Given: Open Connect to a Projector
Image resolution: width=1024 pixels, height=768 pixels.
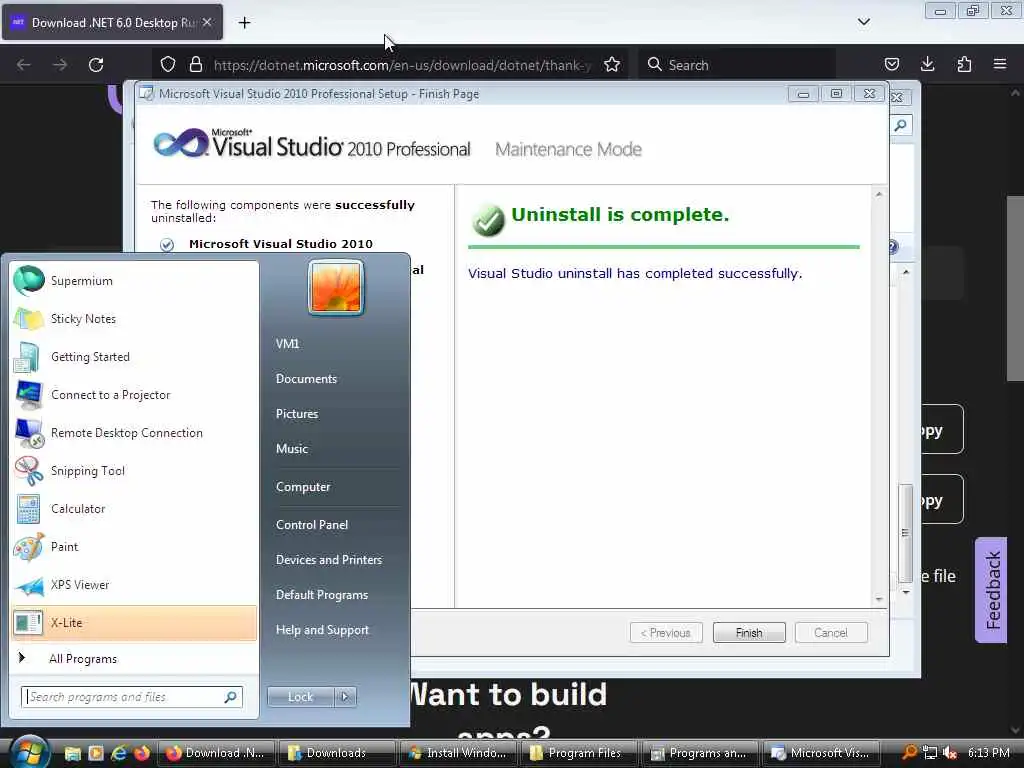Looking at the screenshot, I should [134, 394].
